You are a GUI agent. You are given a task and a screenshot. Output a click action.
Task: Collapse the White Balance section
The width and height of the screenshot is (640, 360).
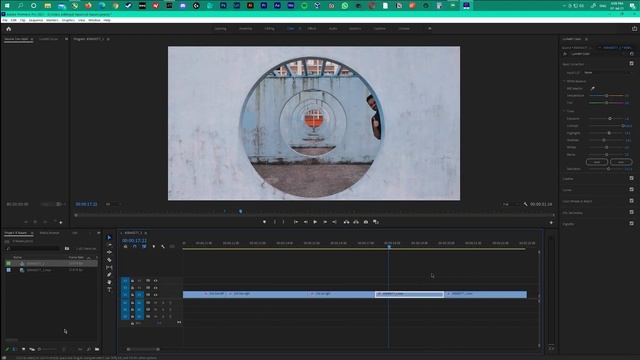(565, 81)
